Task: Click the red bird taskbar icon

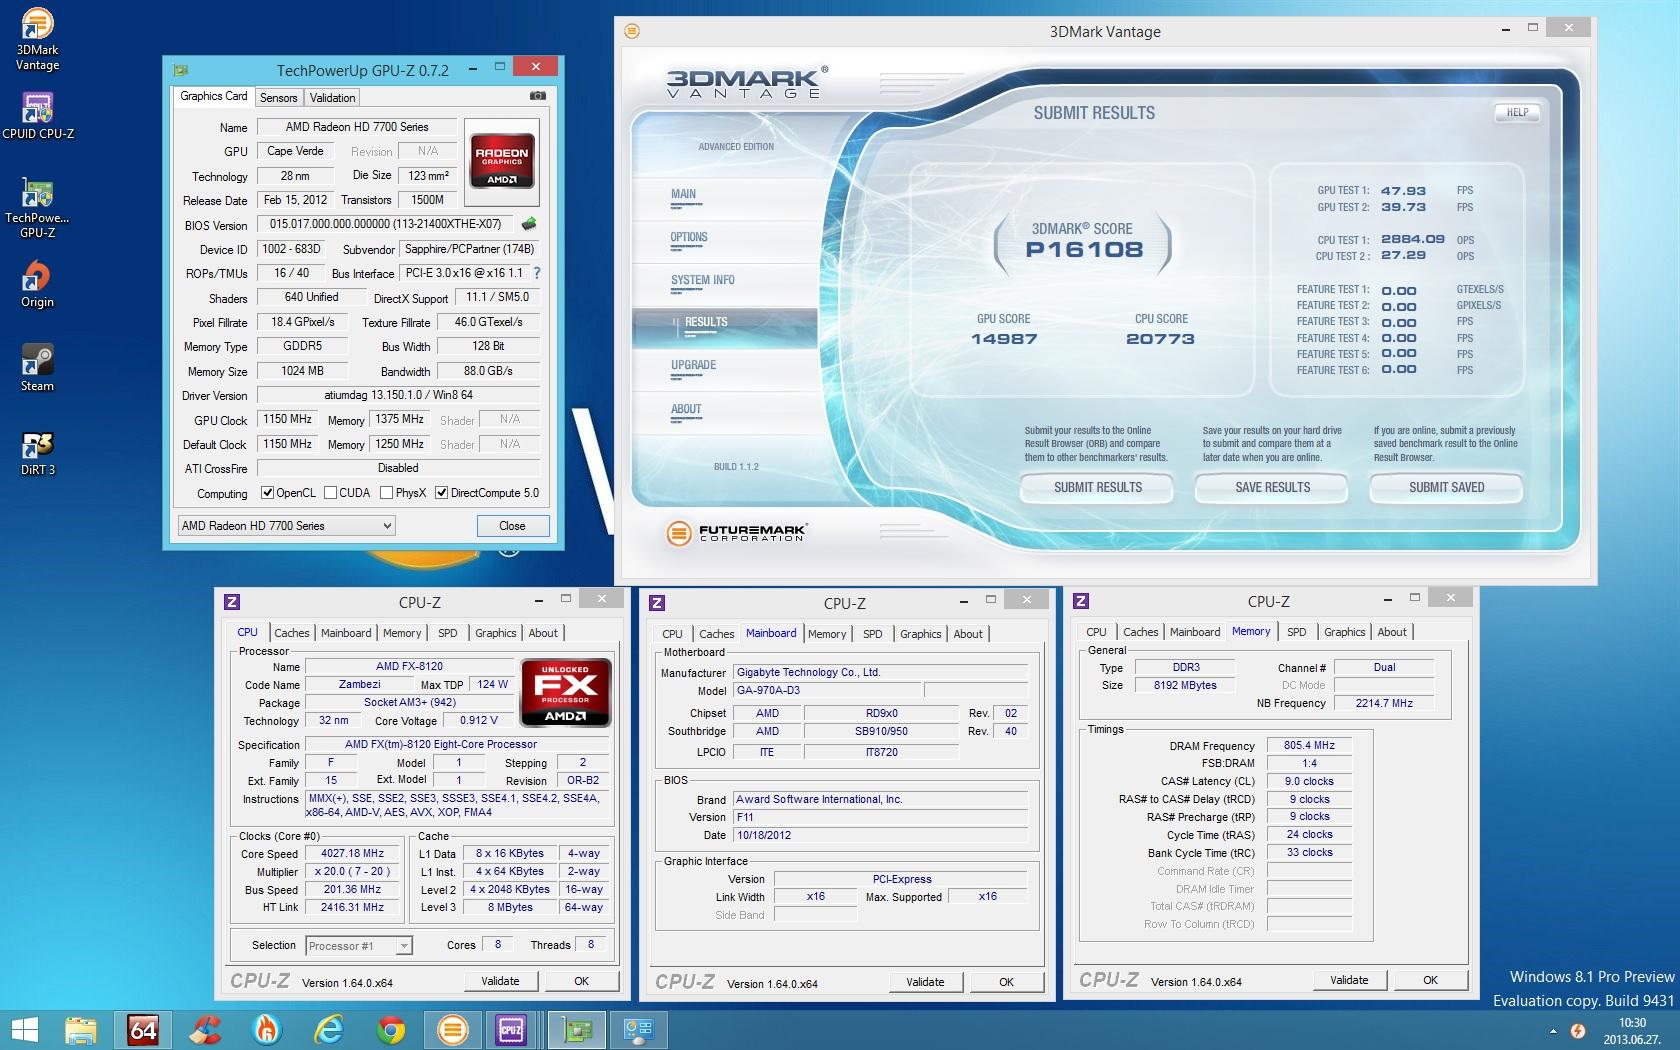Action: tap(205, 1030)
